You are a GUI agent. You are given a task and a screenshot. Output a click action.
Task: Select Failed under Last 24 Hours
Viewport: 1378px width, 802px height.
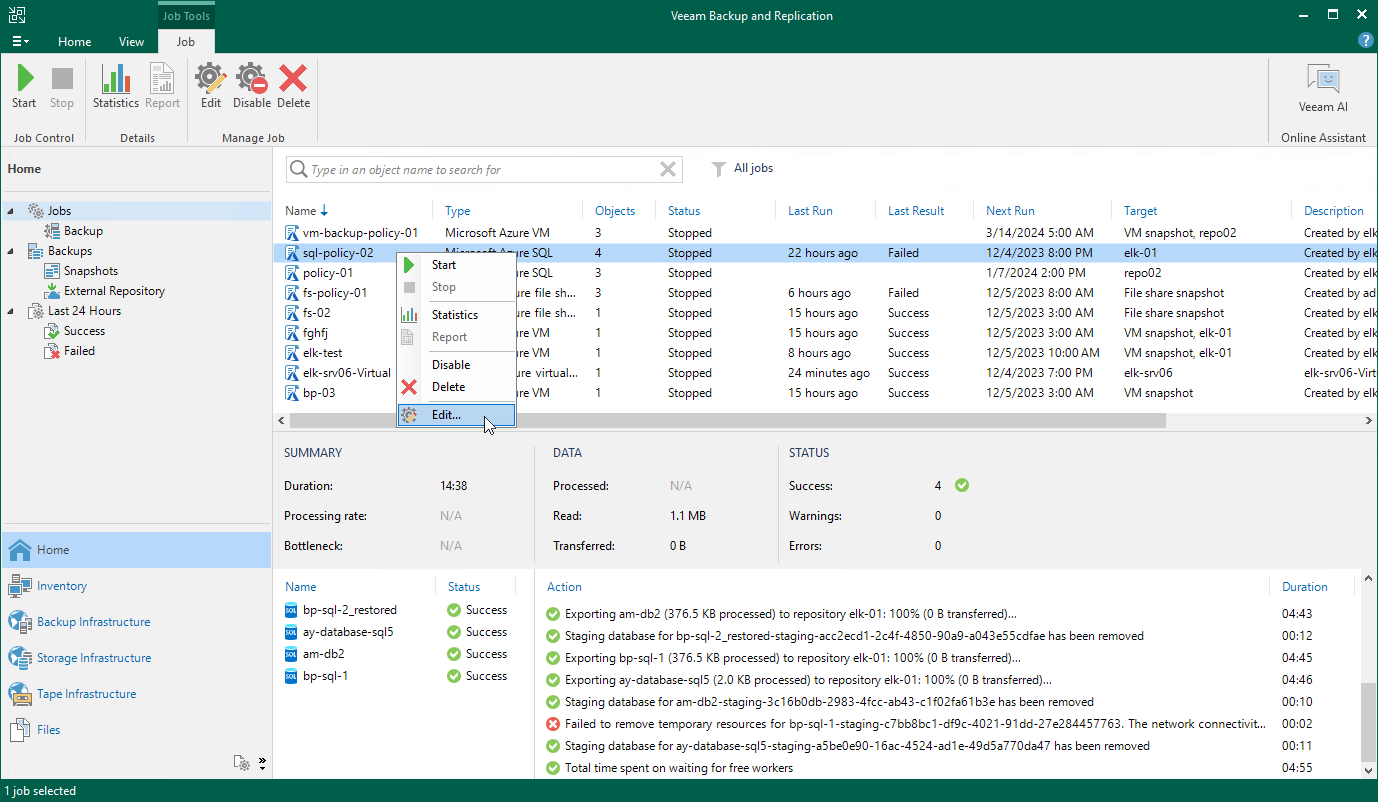pos(70,351)
